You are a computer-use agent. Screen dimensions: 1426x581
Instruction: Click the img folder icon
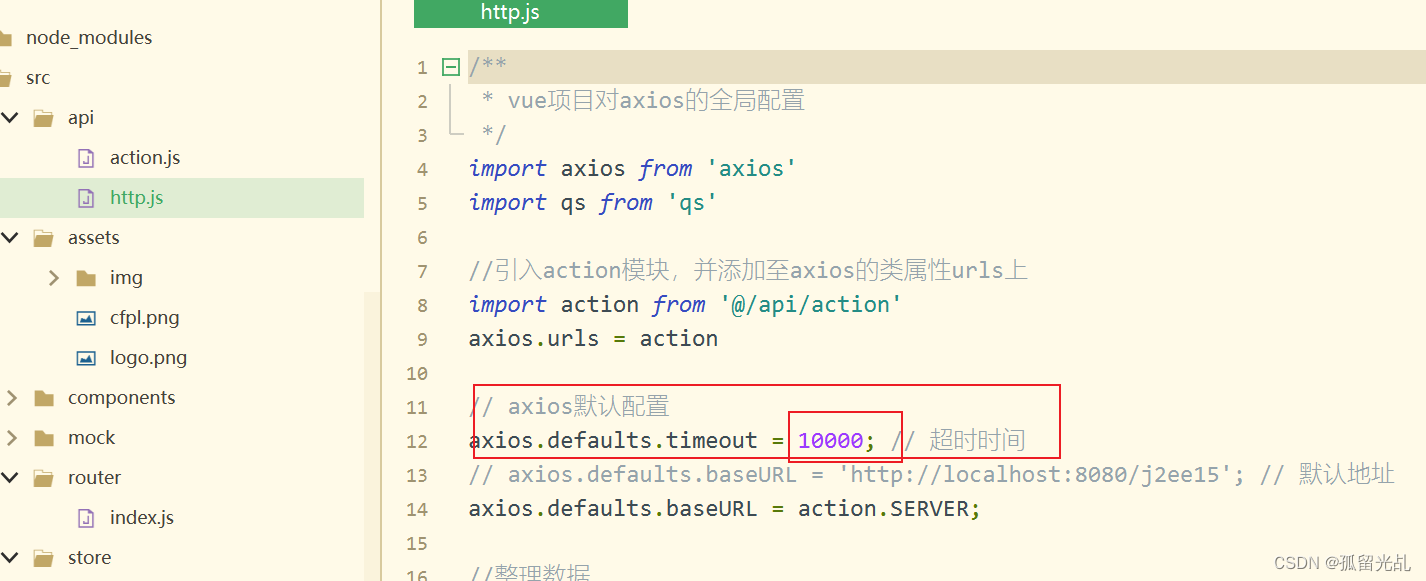click(x=87, y=278)
